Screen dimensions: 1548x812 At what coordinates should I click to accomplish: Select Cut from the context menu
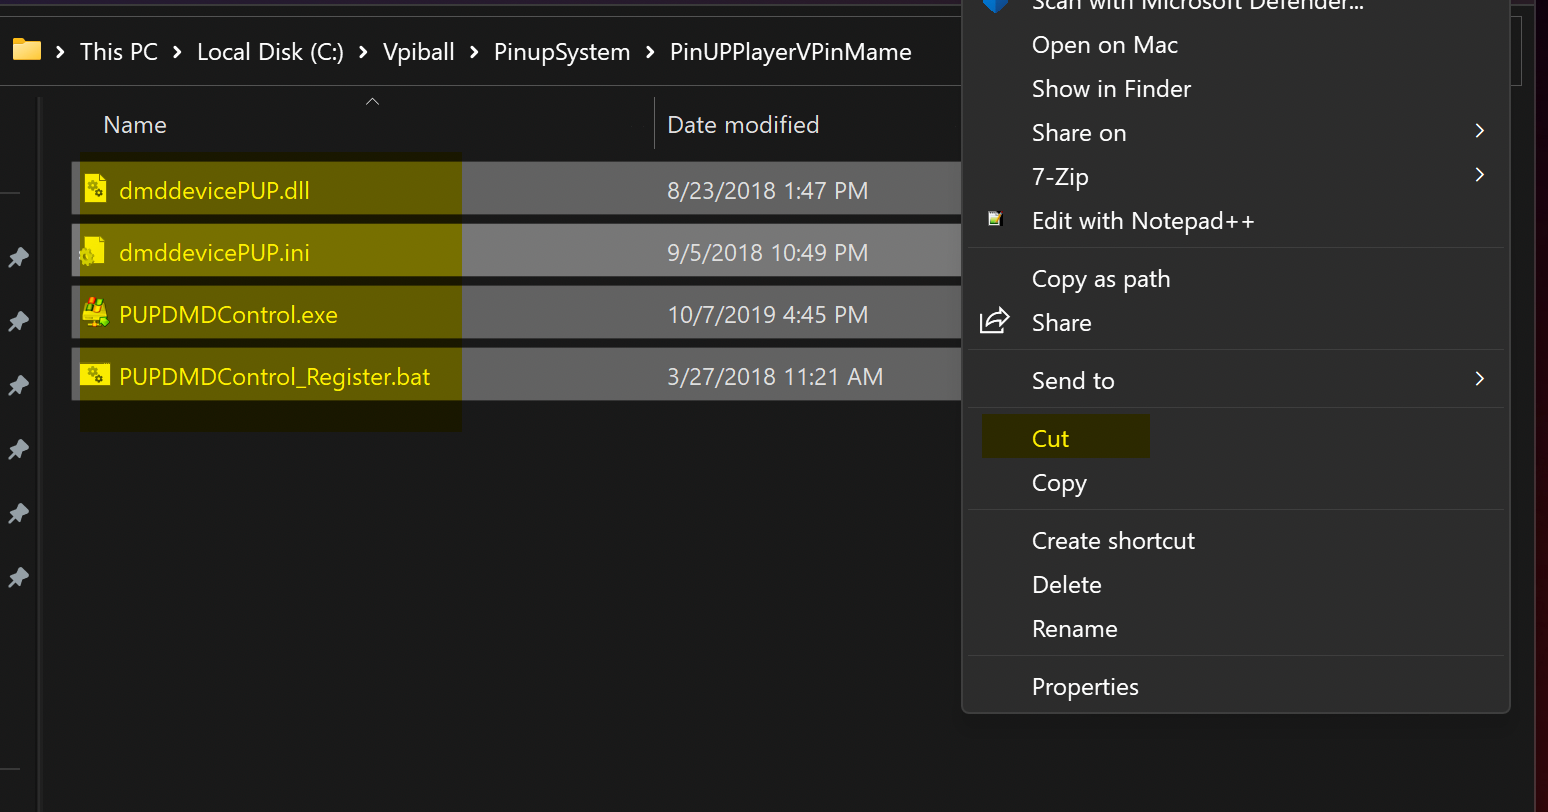(x=1050, y=438)
